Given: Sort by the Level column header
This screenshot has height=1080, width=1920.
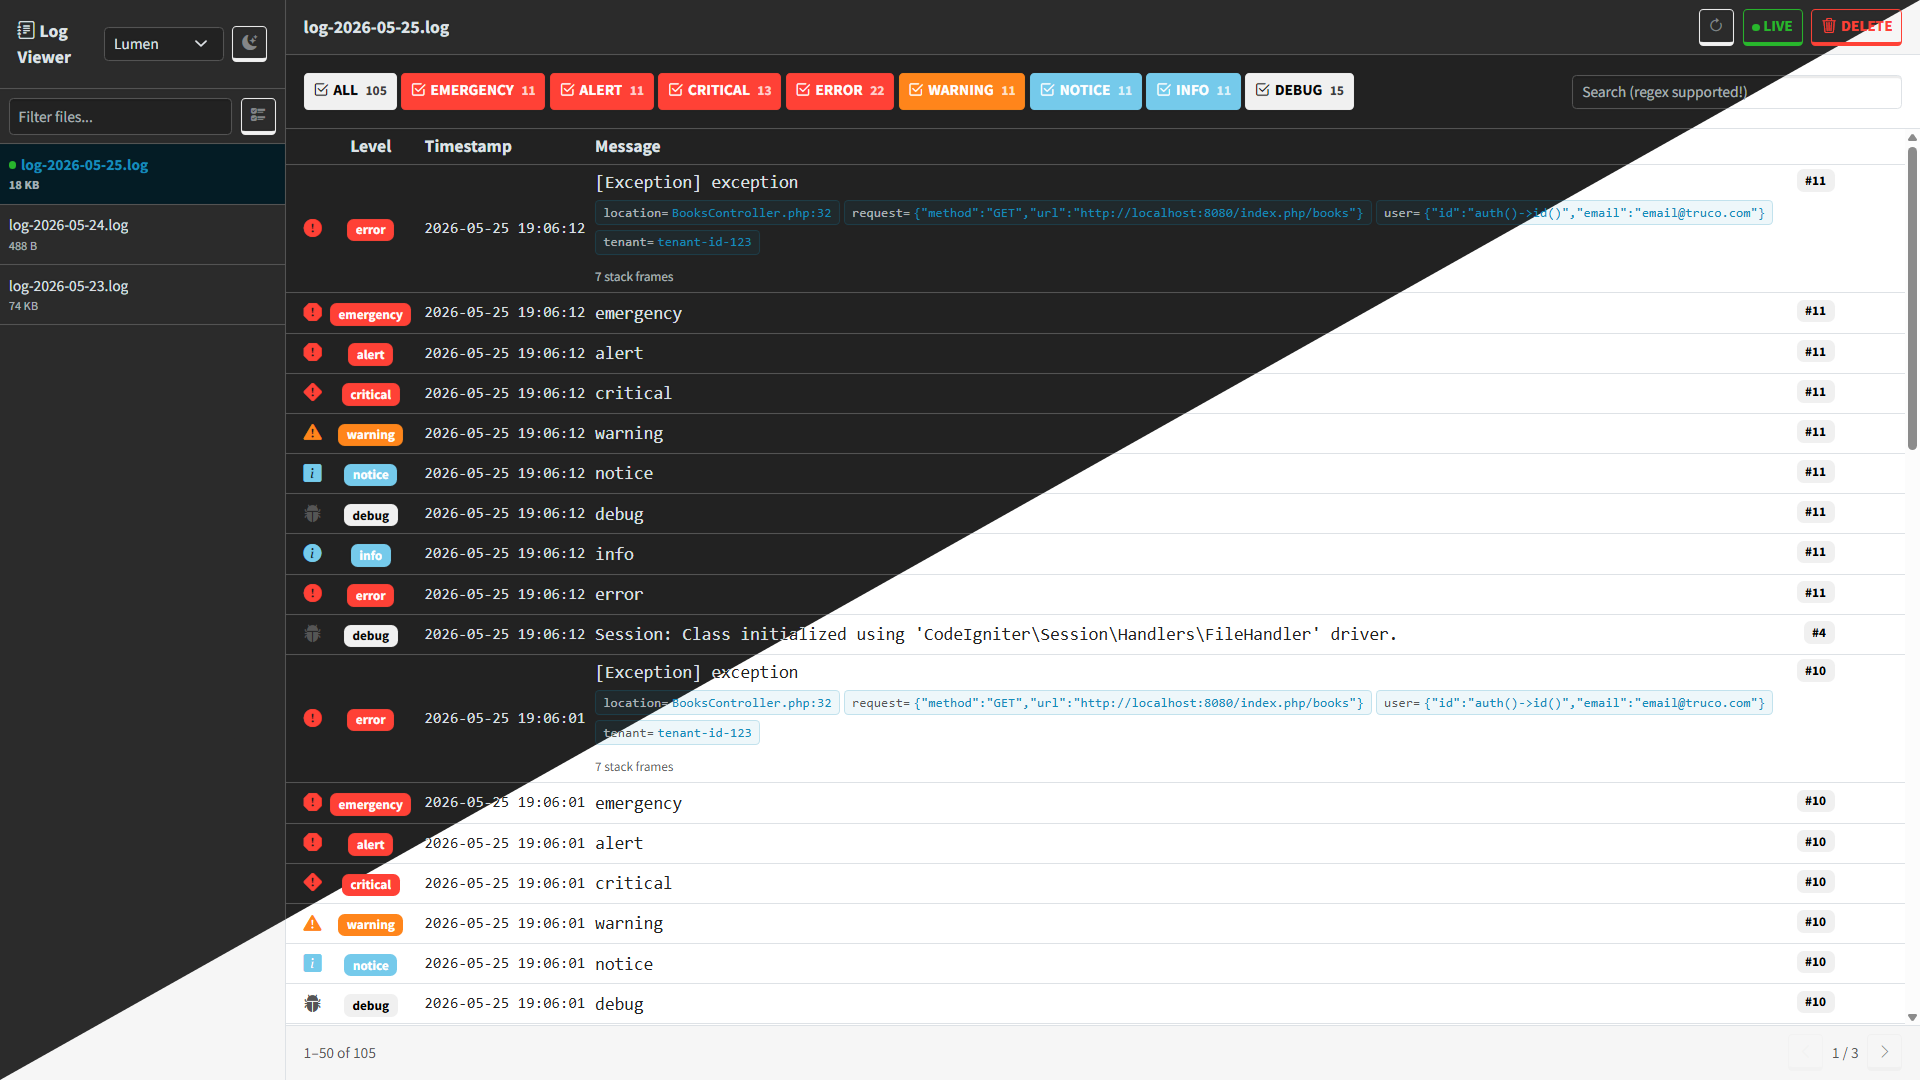Looking at the screenshot, I should pyautogui.click(x=370, y=146).
